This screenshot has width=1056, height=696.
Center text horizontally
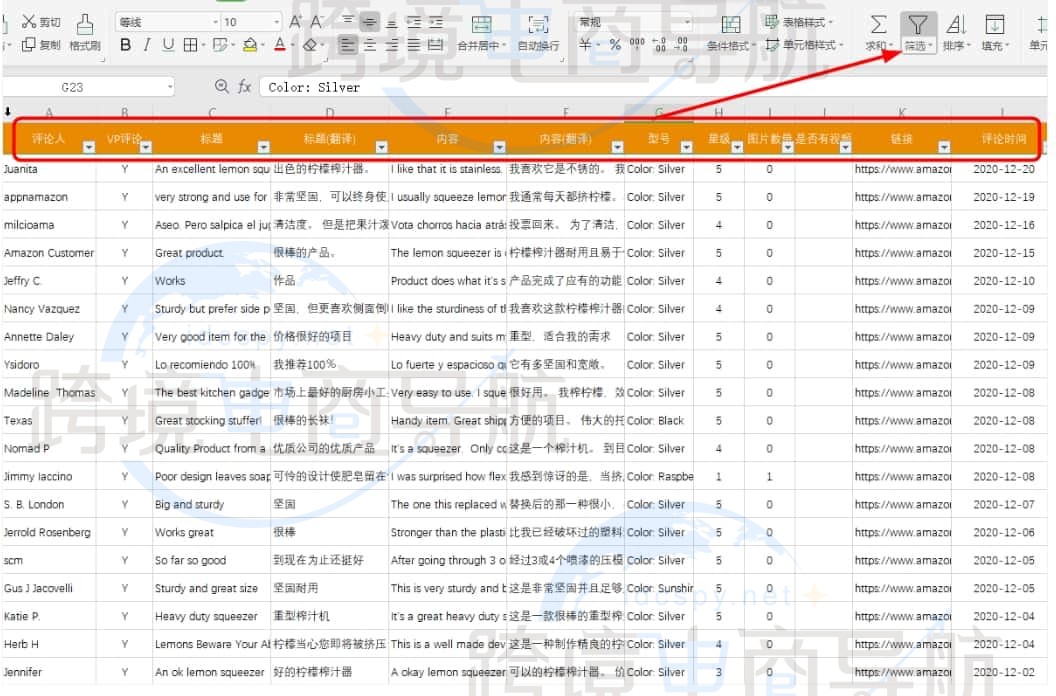coord(370,45)
